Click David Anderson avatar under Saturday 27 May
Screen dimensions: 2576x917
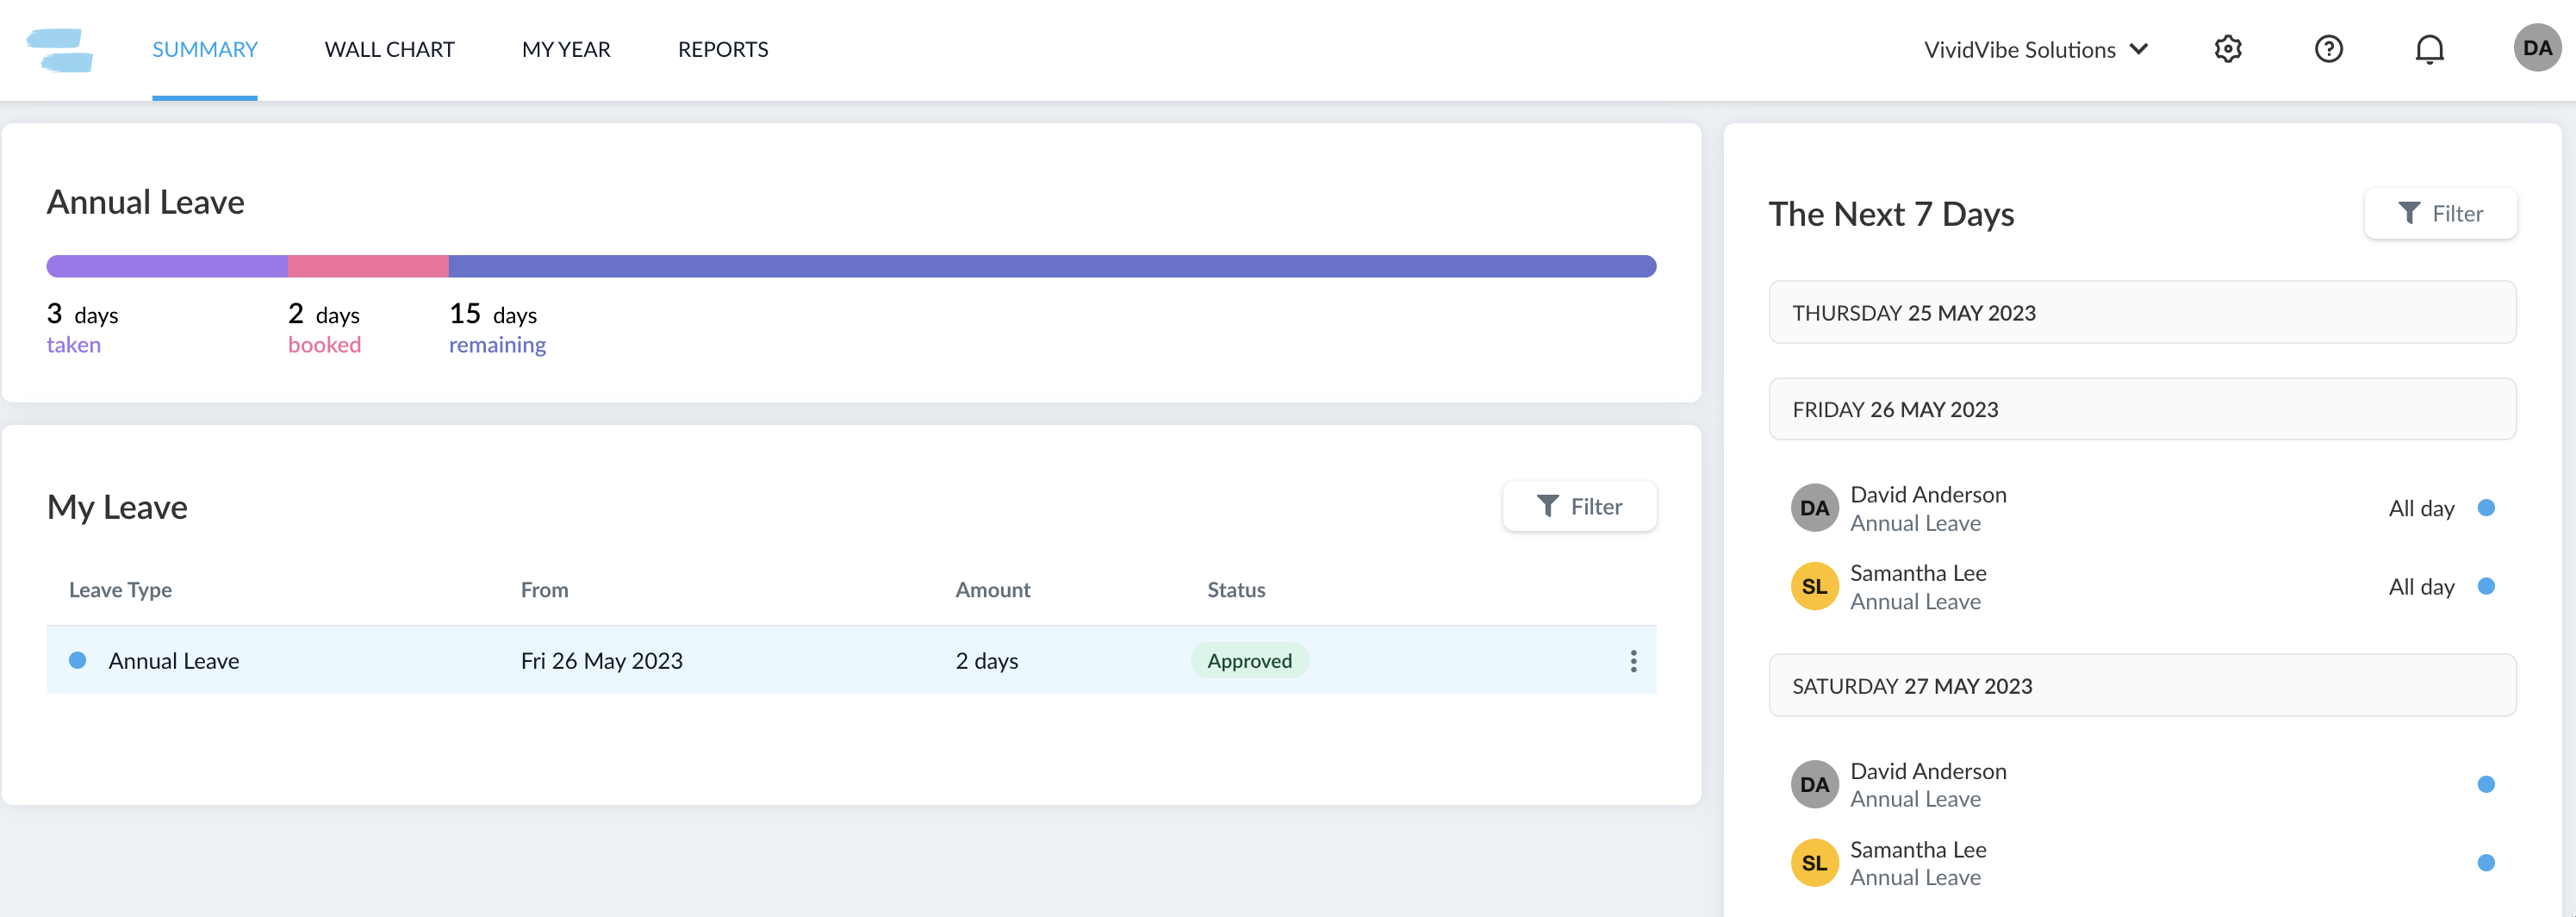click(1814, 785)
